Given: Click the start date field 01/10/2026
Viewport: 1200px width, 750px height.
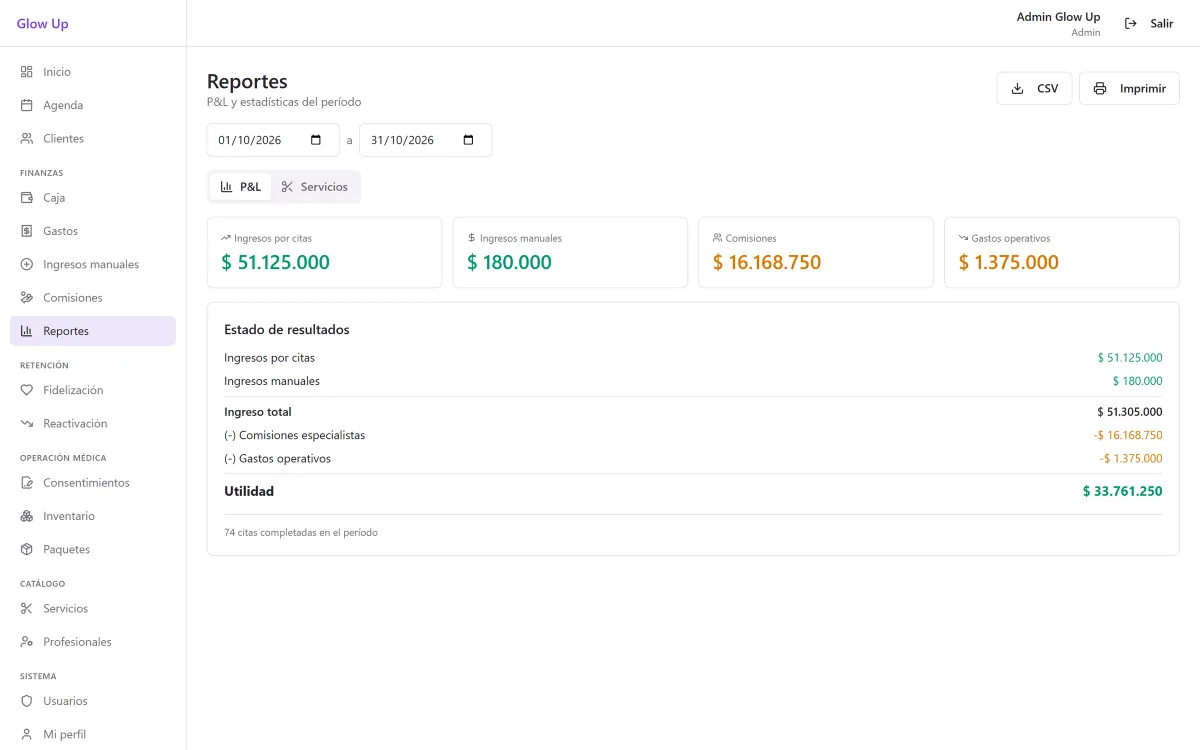Looking at the screenshot, I should click(x=273, y=140).
